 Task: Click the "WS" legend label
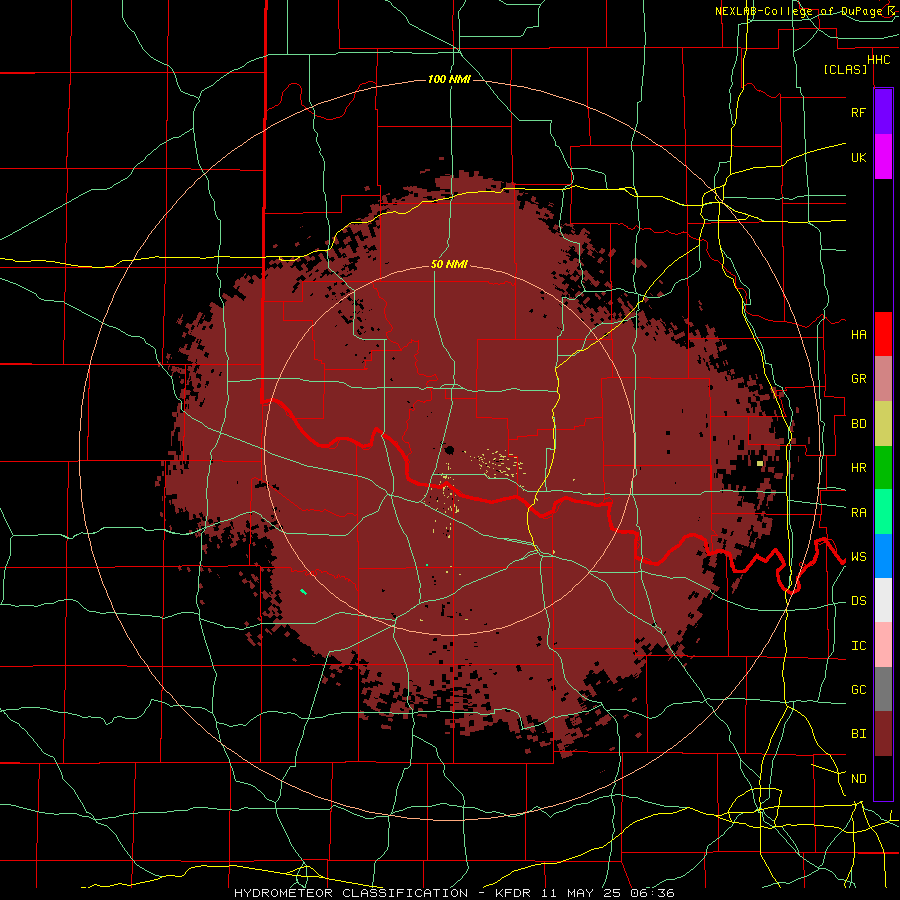coord(858,557)
